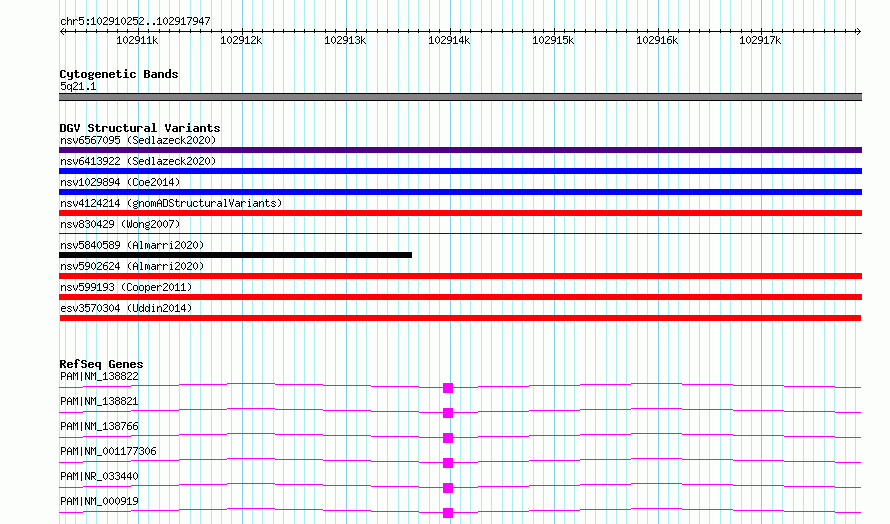Viewport: 890px width, 524px height.
Task: Select the RefSeq Genes track title
Action: tap(101, 364)
